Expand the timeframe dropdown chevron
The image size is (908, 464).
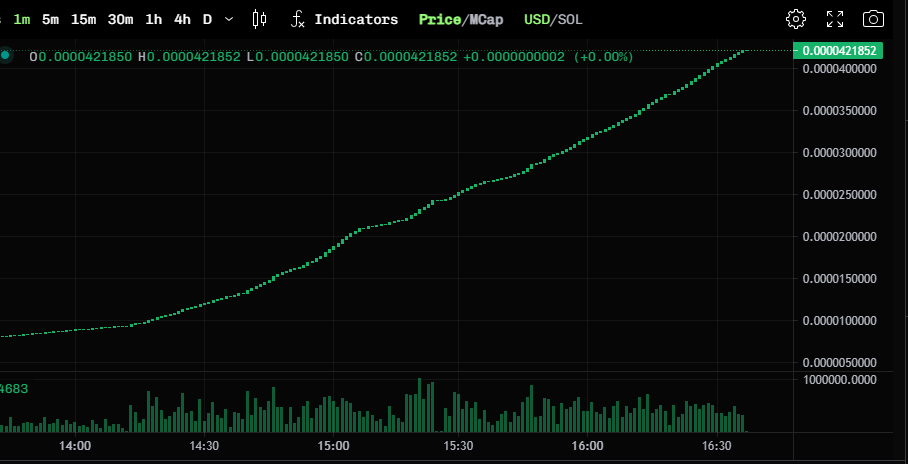[229, 19]
